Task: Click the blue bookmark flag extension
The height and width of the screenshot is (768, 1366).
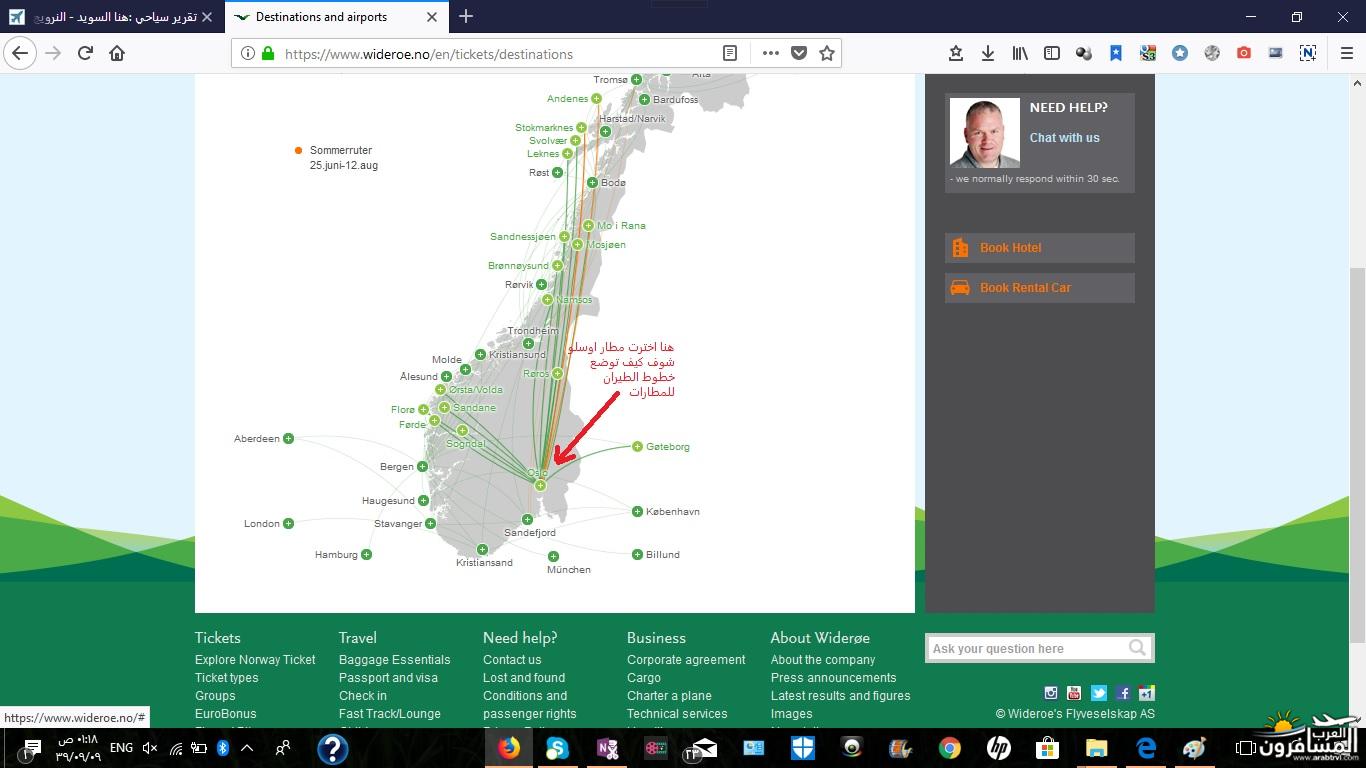Action: [1116, 54]
